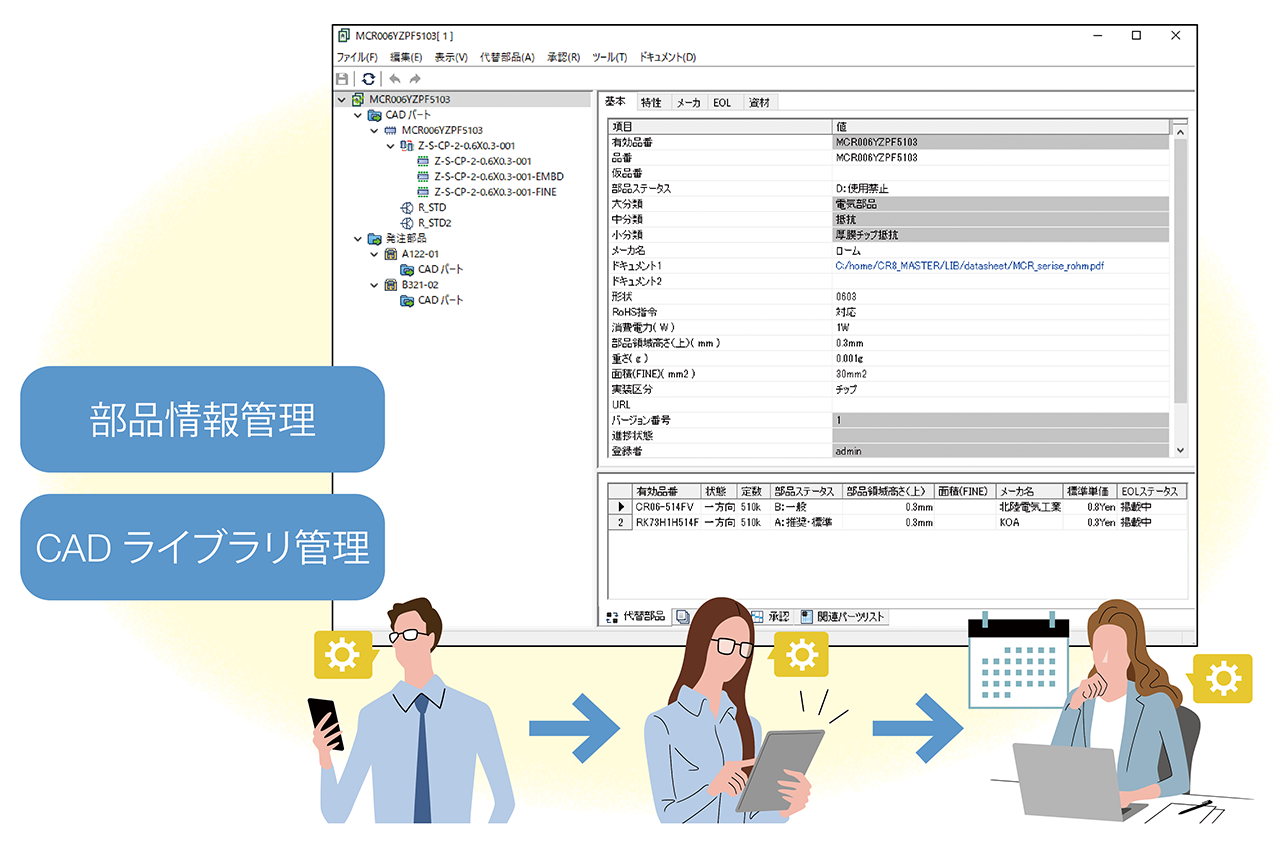
Task: Click the properties table vertical scrollbar down arrow
Action: tap(1180, 451)
